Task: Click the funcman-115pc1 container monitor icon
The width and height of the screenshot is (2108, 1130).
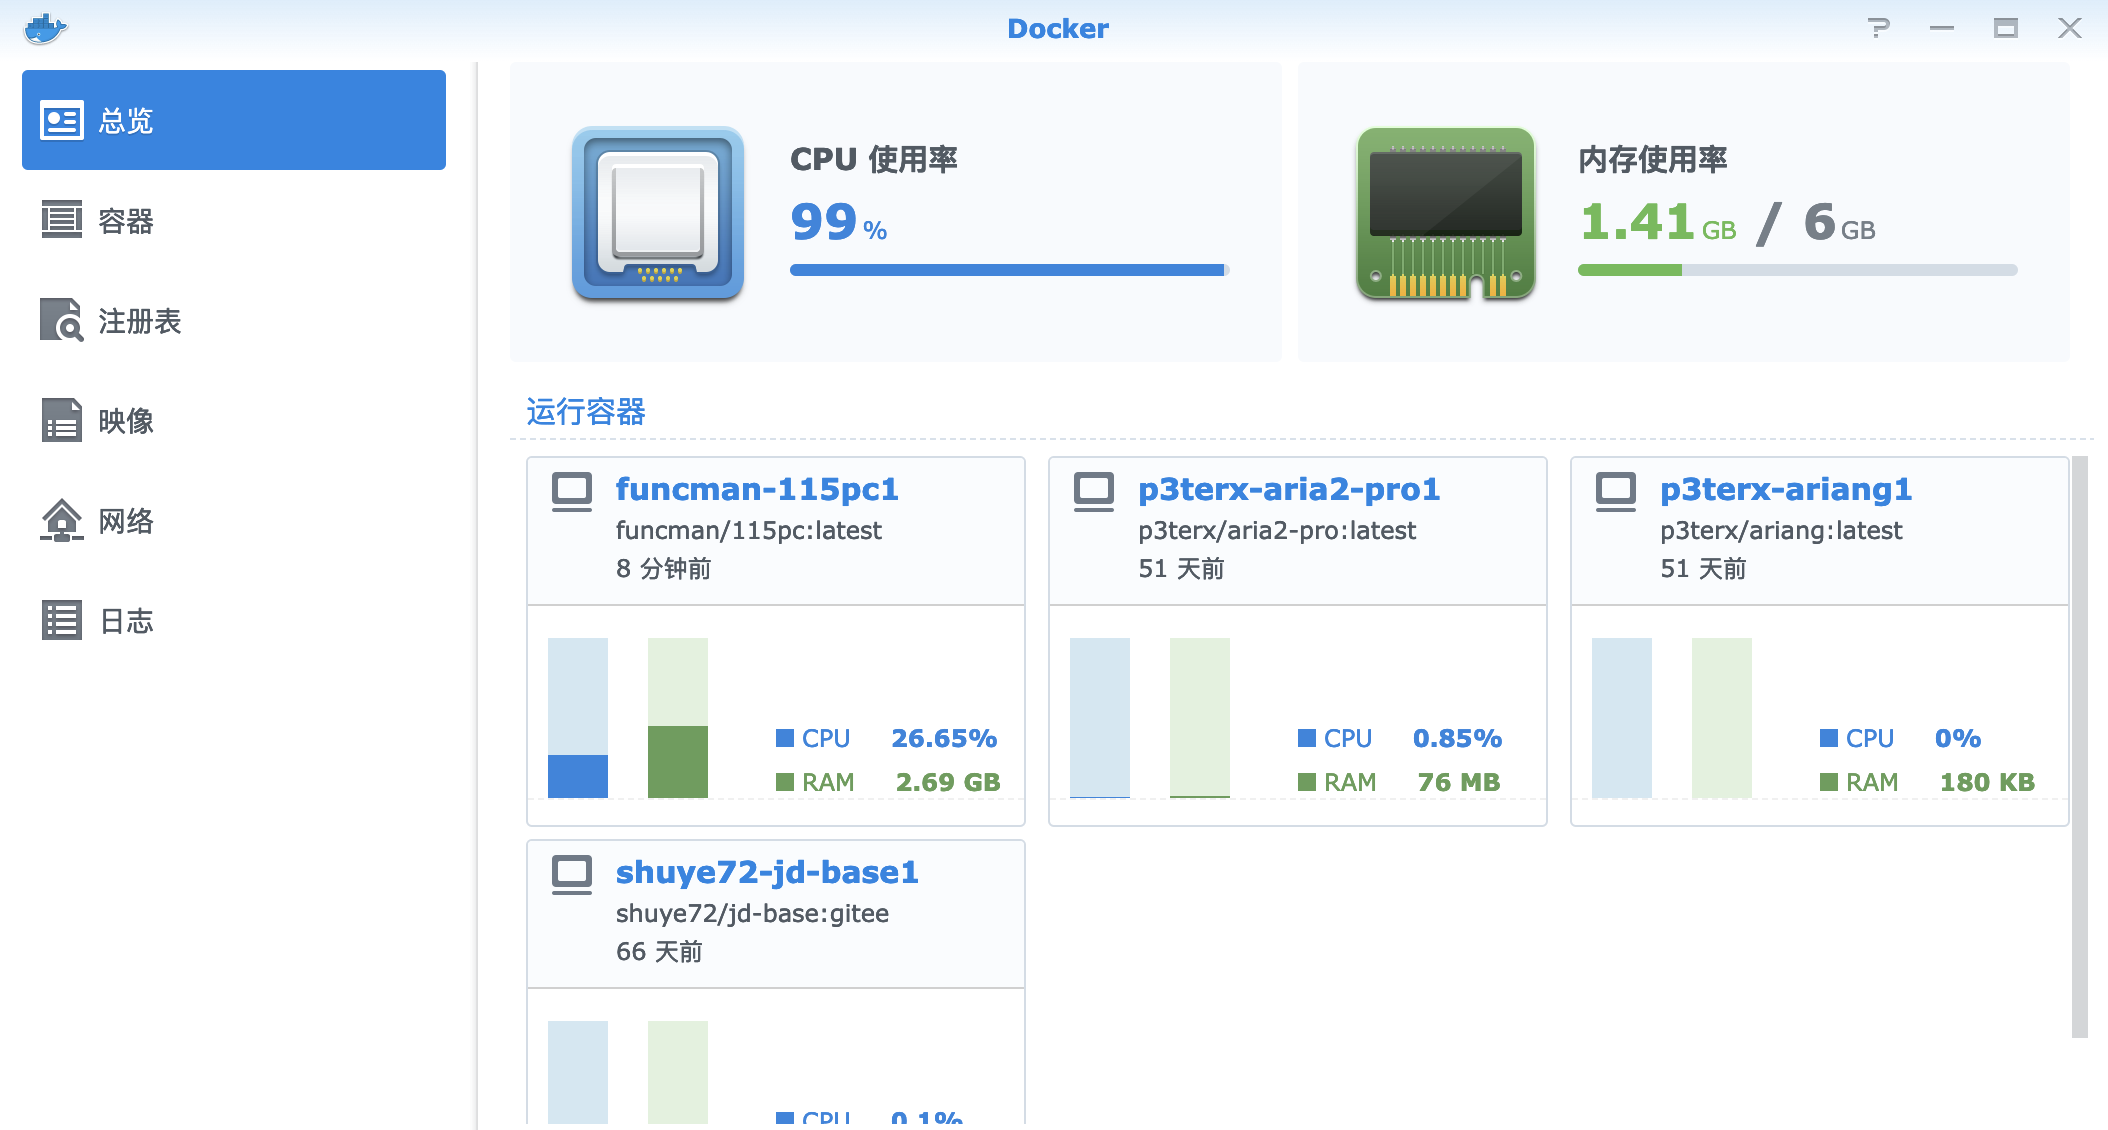Action: click(x=572, y=492)
